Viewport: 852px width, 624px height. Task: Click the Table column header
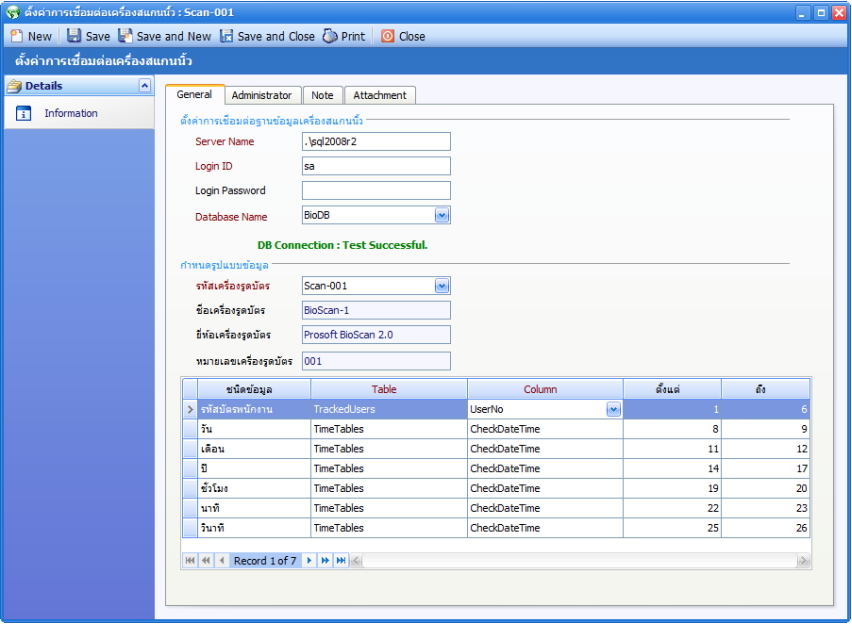(x=389, y=389)
